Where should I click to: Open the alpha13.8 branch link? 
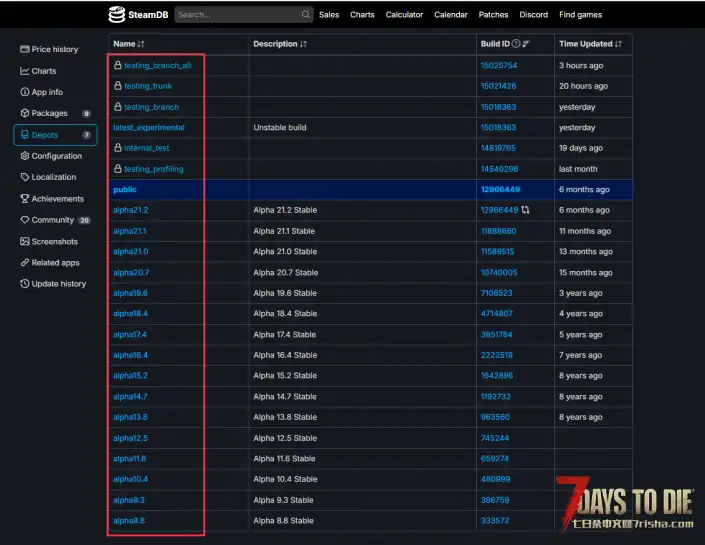tap(130, 417)
